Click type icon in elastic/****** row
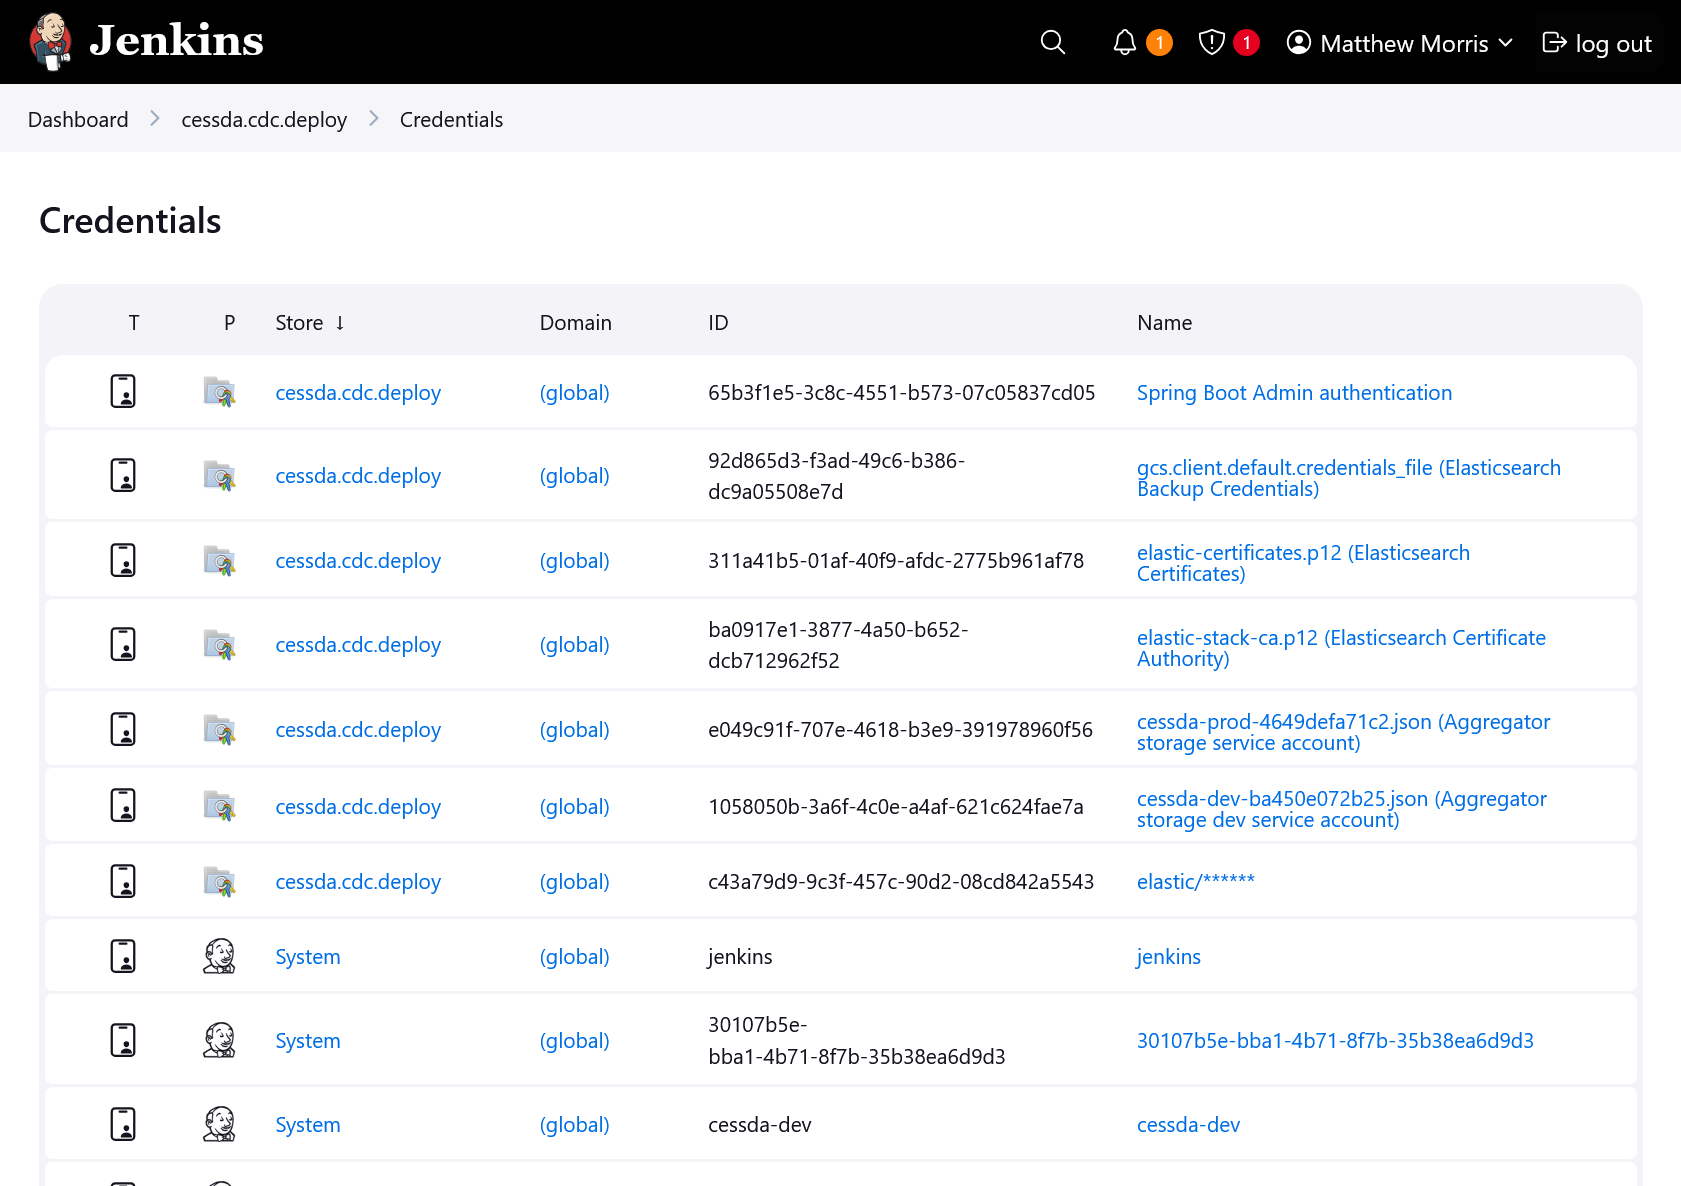Screen dimensions: 1681x1186 pyautogui.click(x=123, y=881)
